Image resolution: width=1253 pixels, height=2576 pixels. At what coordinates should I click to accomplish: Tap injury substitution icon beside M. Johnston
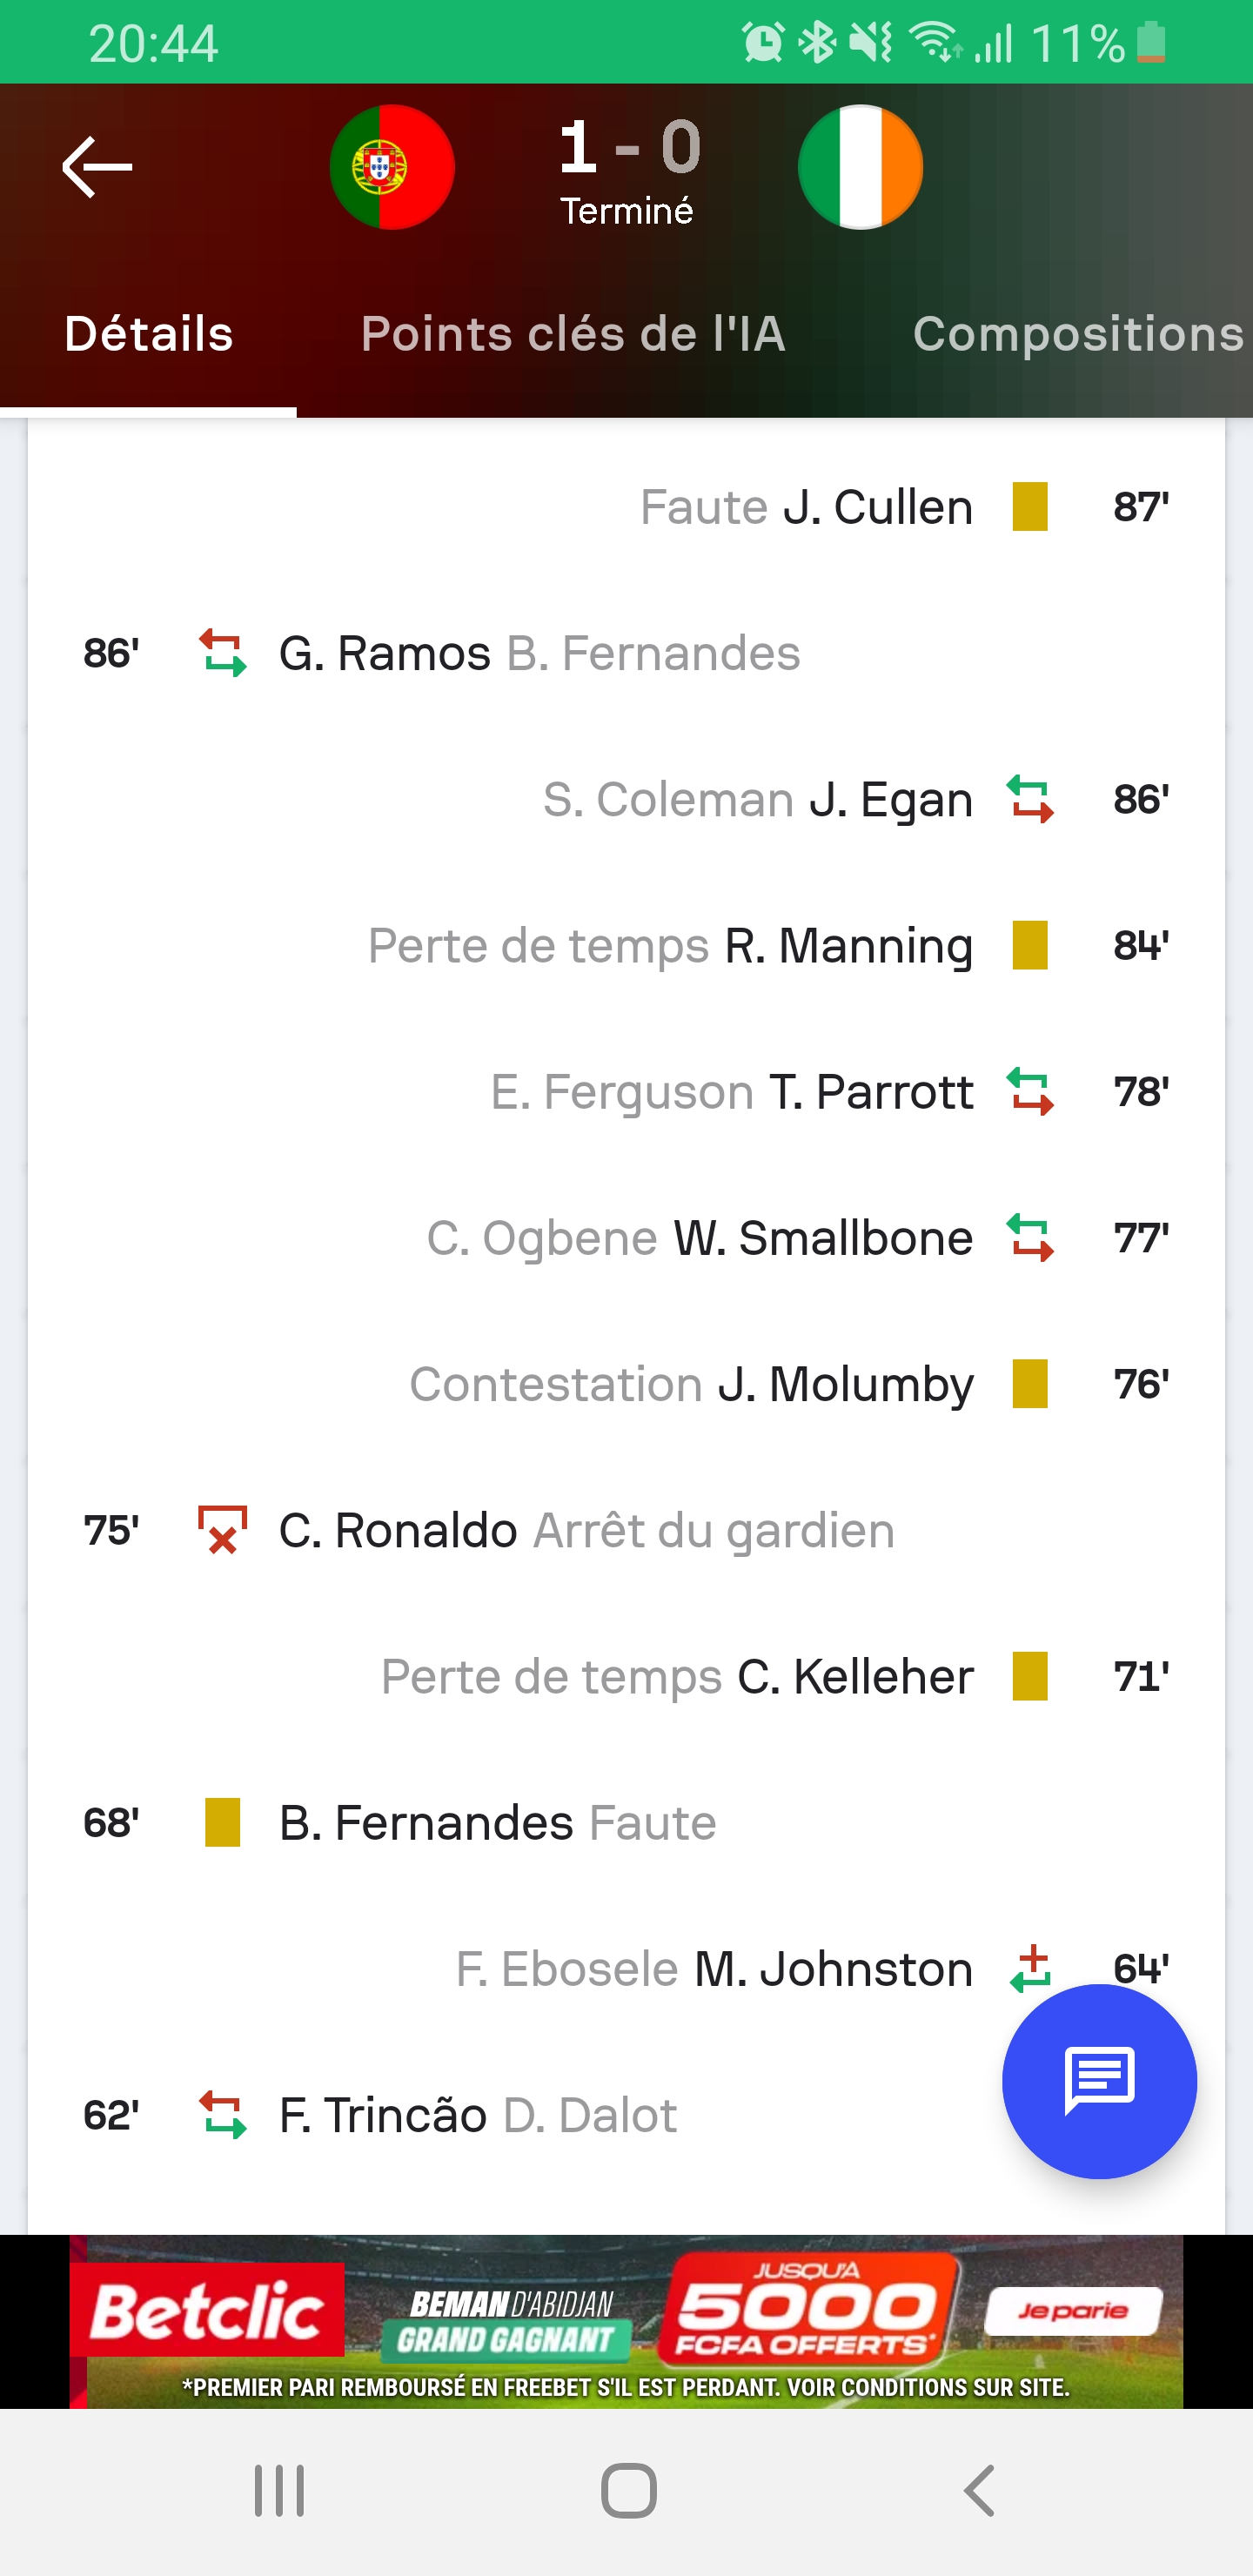(1030, 1968)
